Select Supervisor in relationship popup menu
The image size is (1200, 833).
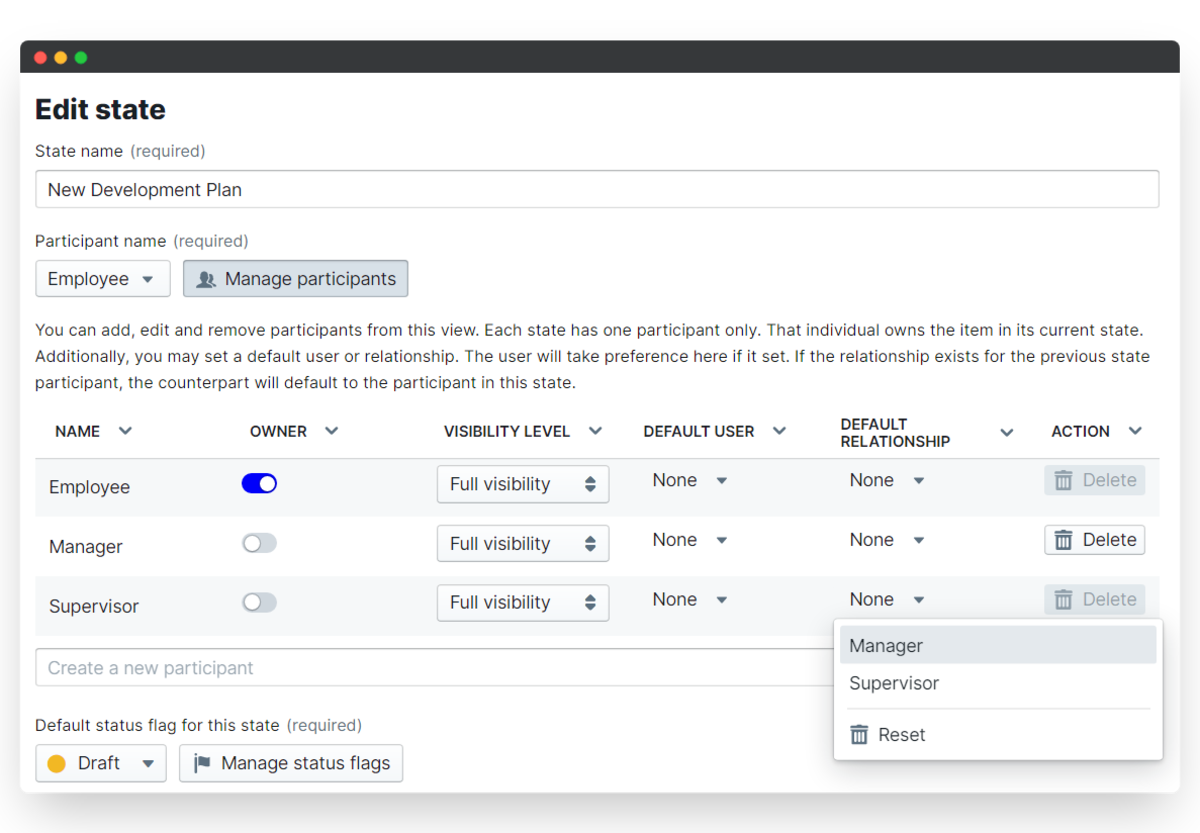coord(998,684)
